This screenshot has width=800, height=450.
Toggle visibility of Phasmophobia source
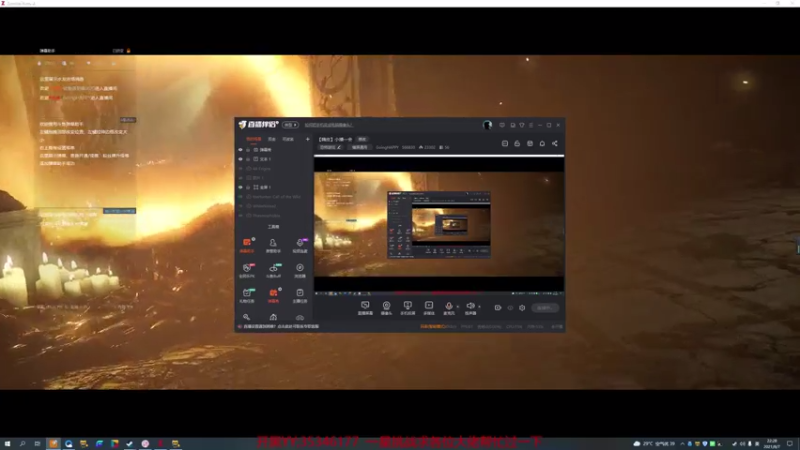(240, 215)
